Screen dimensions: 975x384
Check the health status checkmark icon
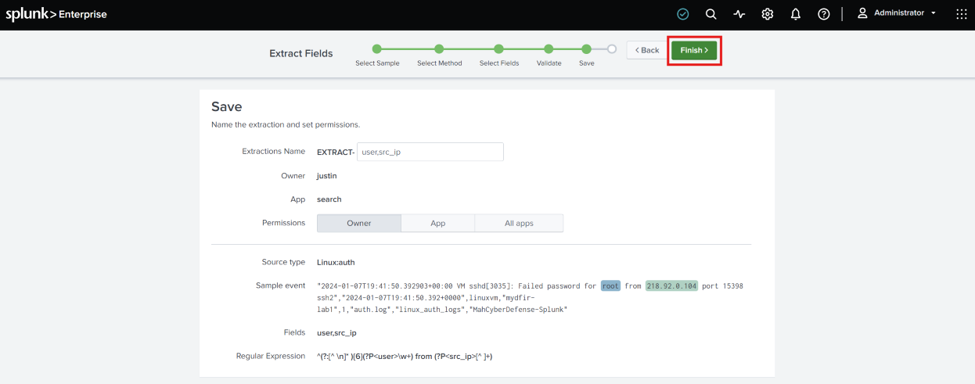[x=683, y=14]
